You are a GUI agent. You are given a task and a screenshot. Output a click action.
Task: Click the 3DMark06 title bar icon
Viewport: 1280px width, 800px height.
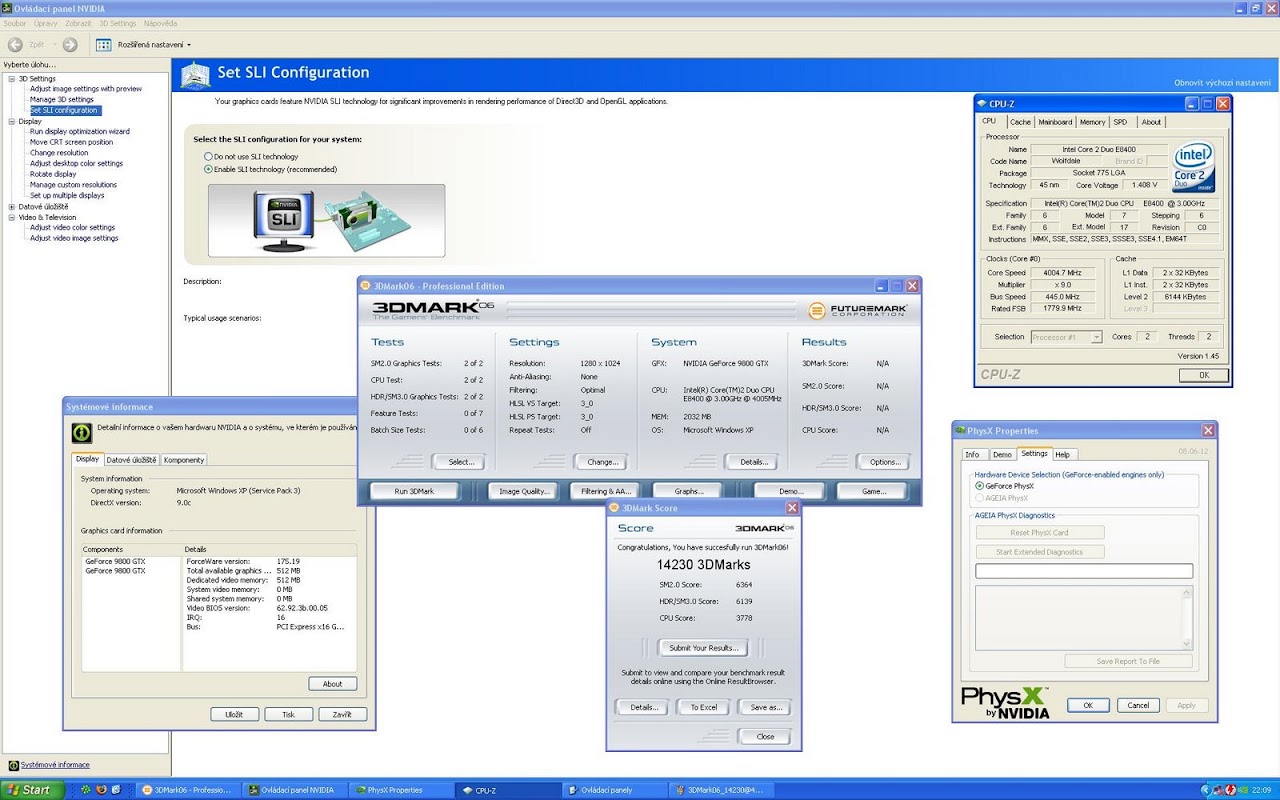click(366, 286)
